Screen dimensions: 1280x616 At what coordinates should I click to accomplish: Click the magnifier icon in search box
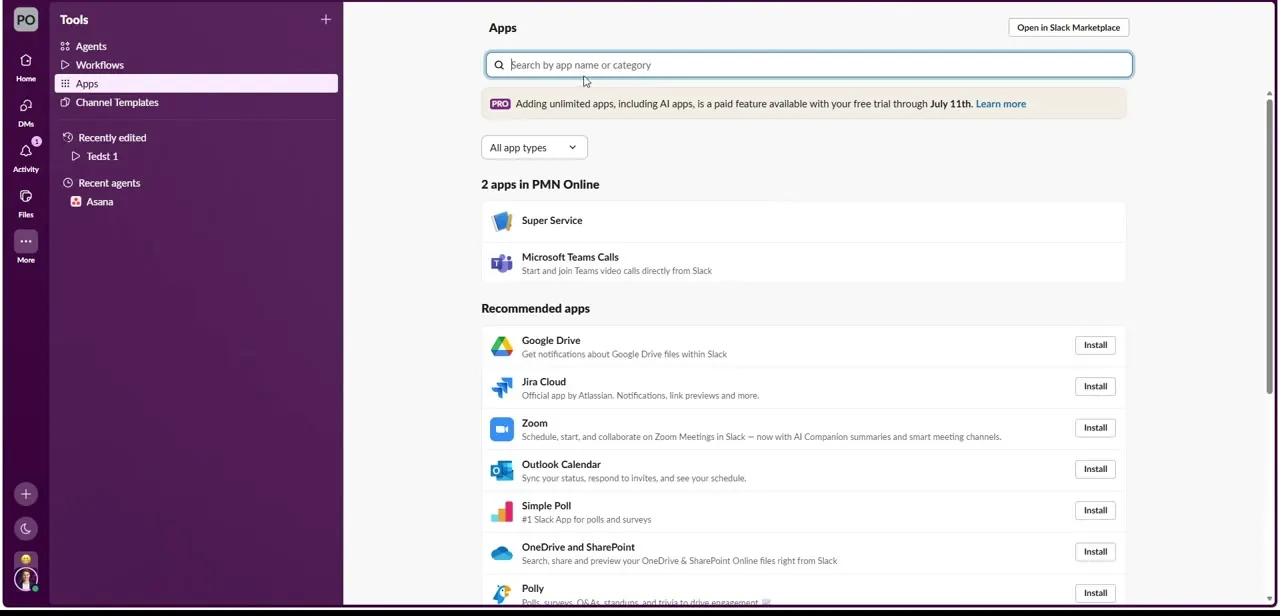click(499, 65)
